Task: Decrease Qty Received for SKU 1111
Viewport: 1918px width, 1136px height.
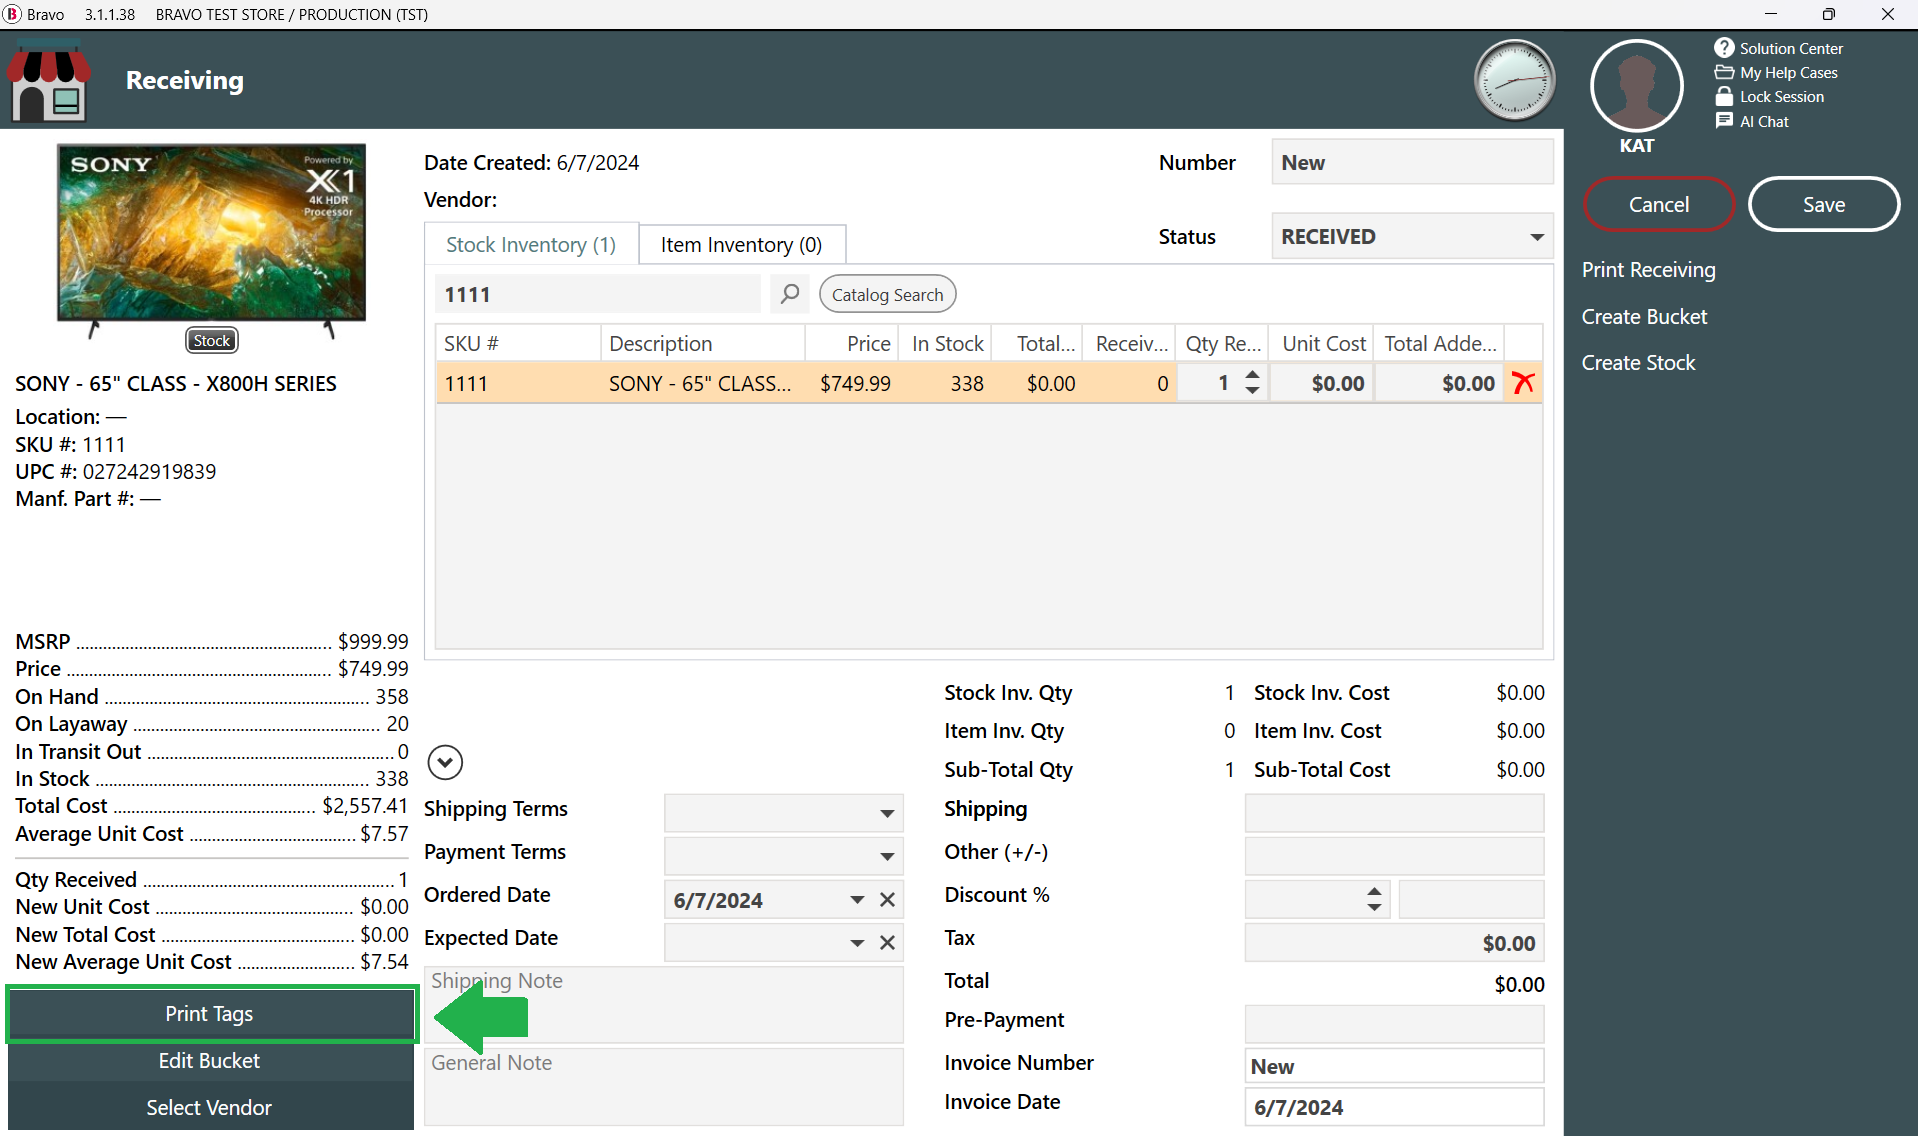Action: pos(1252,390)
